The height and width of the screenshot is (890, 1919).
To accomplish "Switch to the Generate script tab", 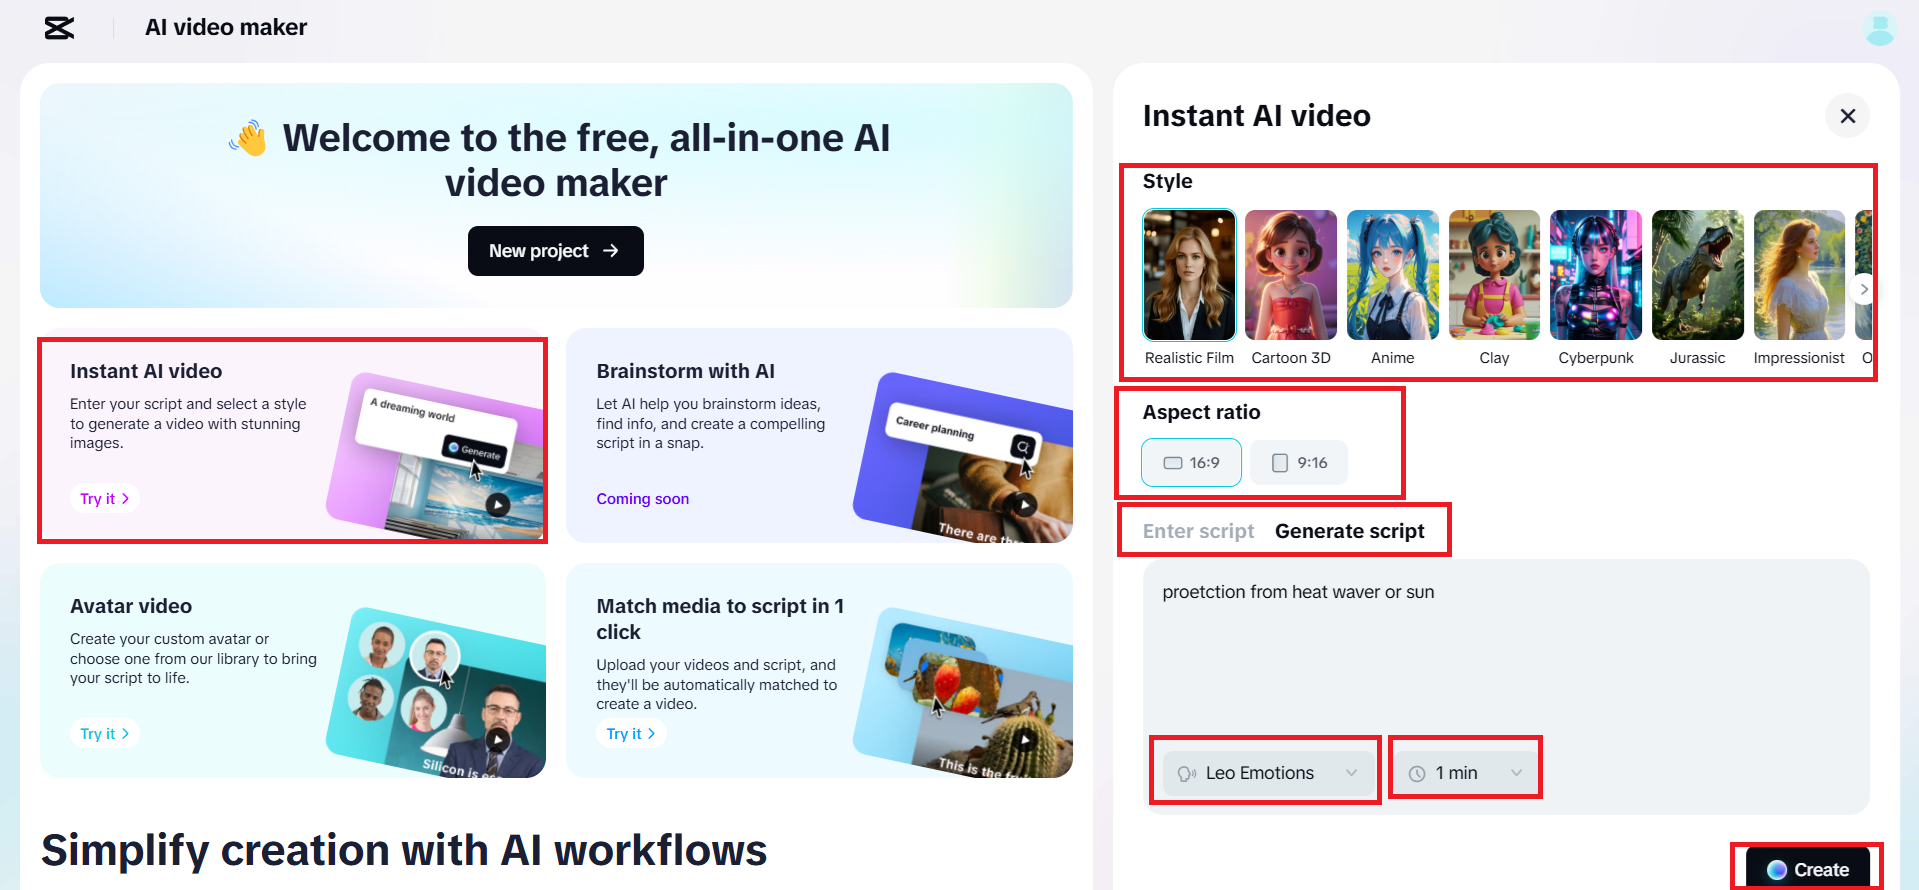I will click(x=1349, y=531).
